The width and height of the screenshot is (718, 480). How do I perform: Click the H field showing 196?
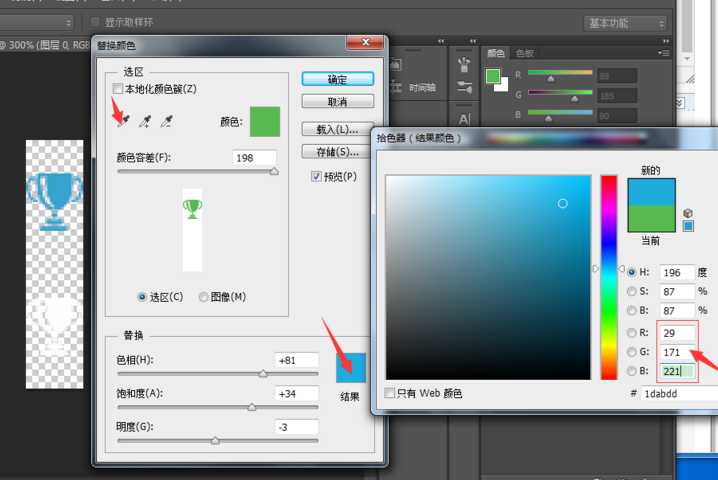click(677, 273)
